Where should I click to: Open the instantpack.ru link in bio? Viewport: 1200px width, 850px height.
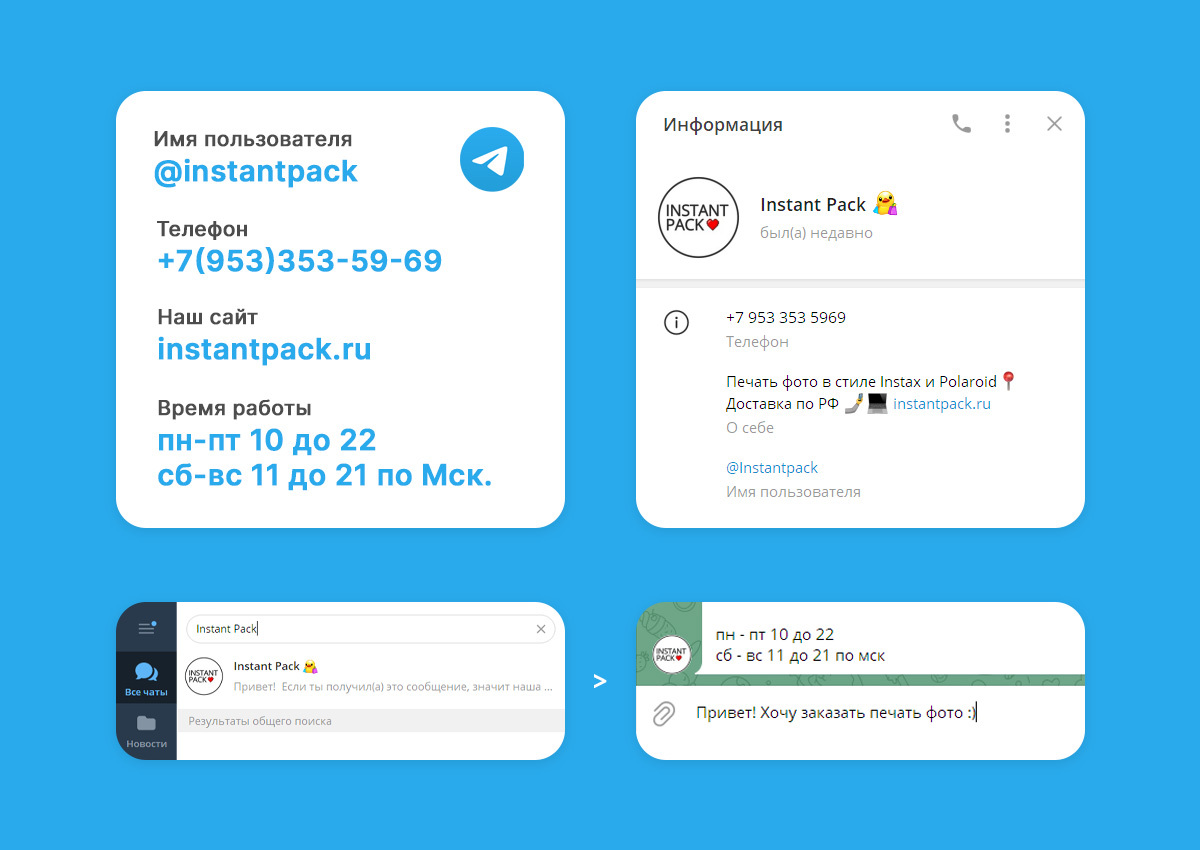[x=942, y=404]
